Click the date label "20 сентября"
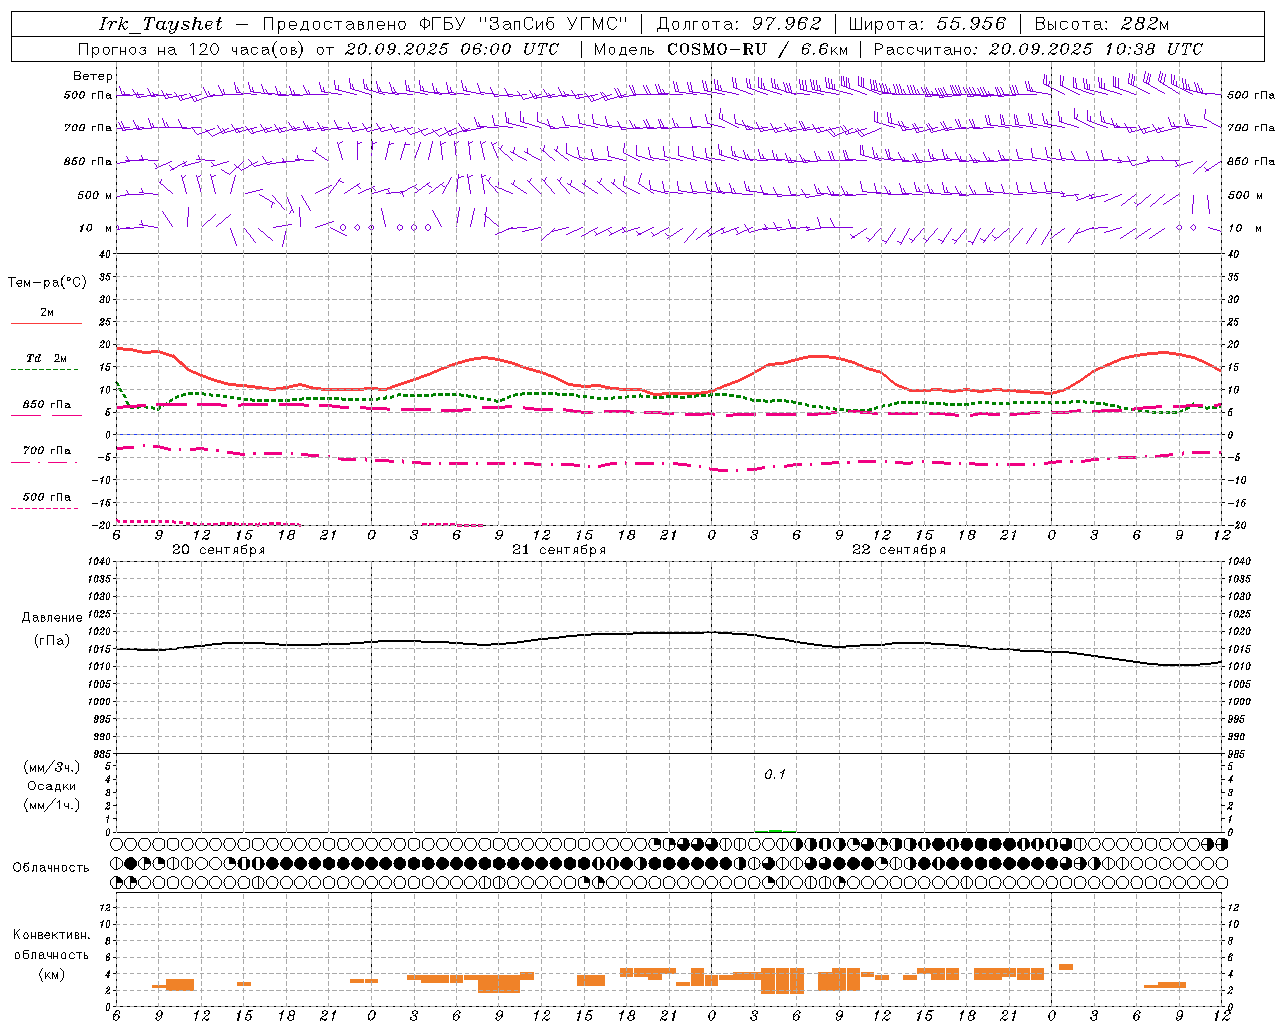Image resolution: width=1280 pixels, height=1024 pixels. 219,550
